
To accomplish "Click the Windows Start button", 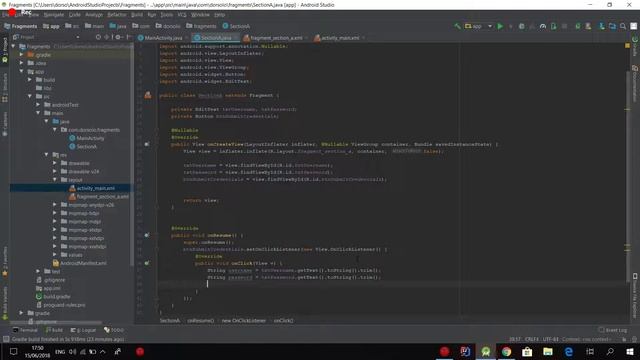I will coord(630,351).
